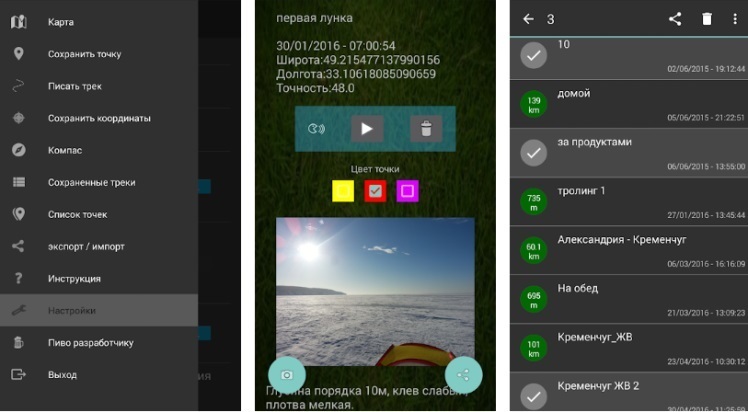
Task: Tap the 101 km badge for Кременчуг_ЖВ
Action: click(534, 348)
